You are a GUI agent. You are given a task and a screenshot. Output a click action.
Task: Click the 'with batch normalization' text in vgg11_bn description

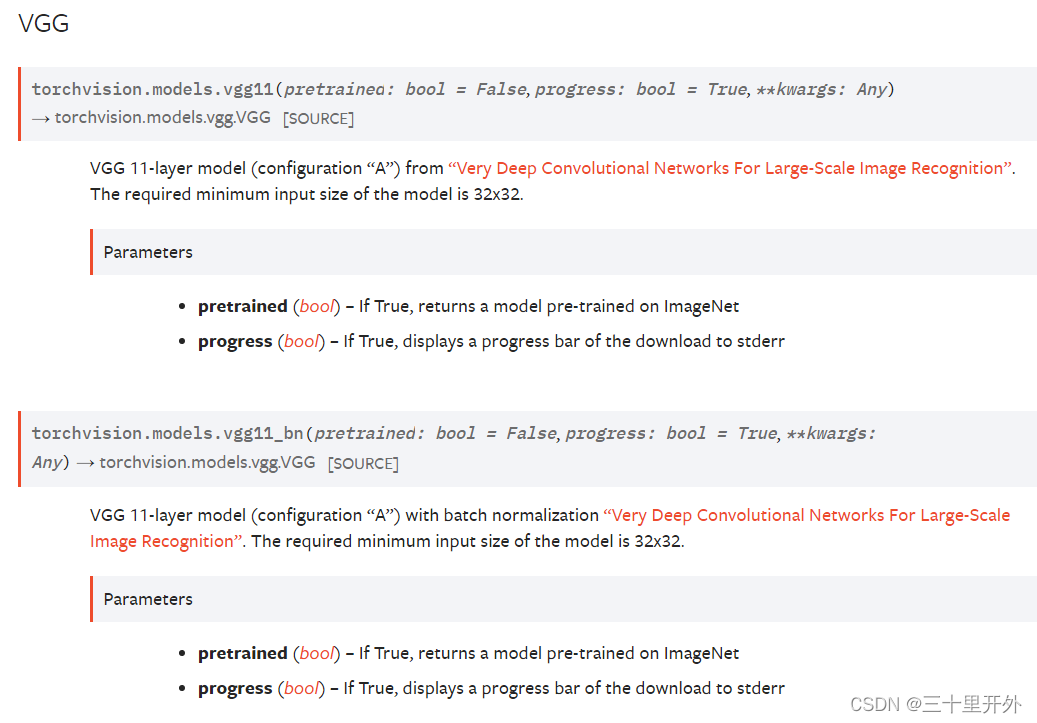502,515
